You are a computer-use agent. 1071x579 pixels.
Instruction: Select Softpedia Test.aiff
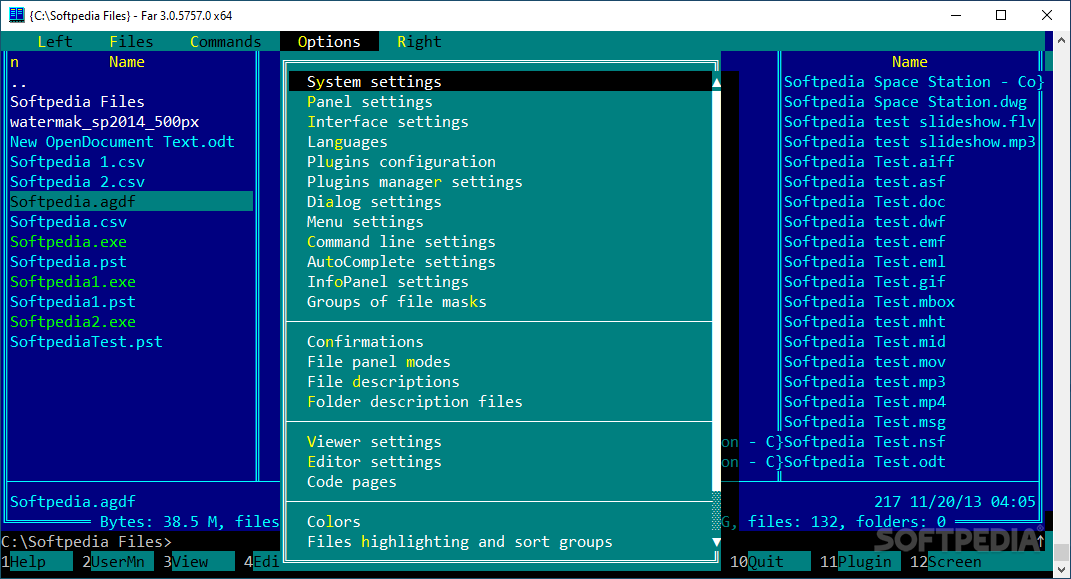coord(869,162)
